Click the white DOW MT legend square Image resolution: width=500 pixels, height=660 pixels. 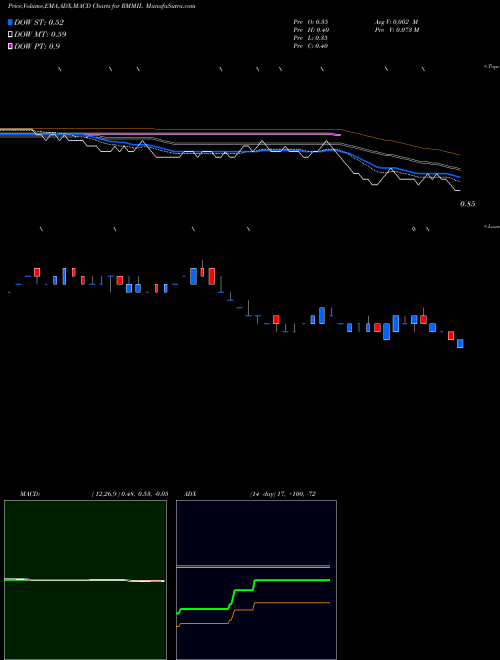[10, 34]
